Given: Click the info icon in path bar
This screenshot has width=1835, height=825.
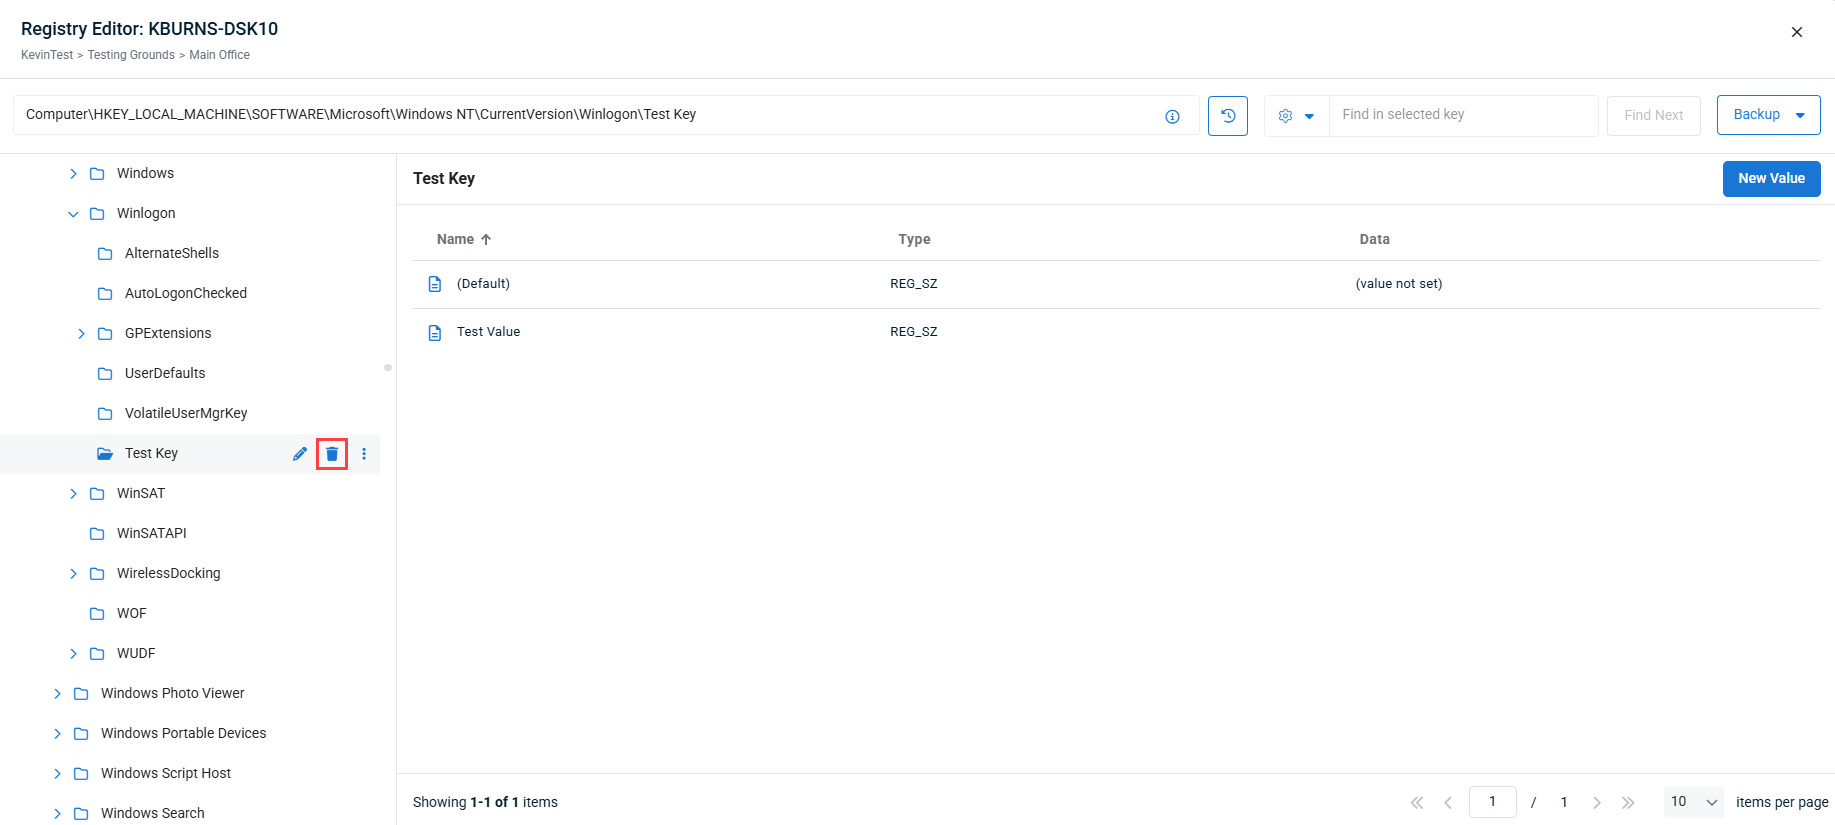Looking at the screenshot, I should [1172, 117].
